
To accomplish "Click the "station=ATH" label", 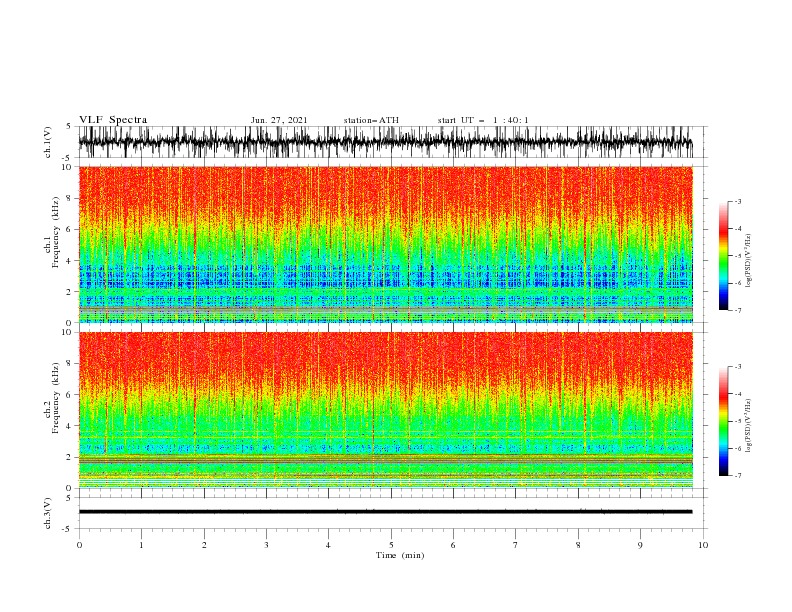I will (371, 120).
